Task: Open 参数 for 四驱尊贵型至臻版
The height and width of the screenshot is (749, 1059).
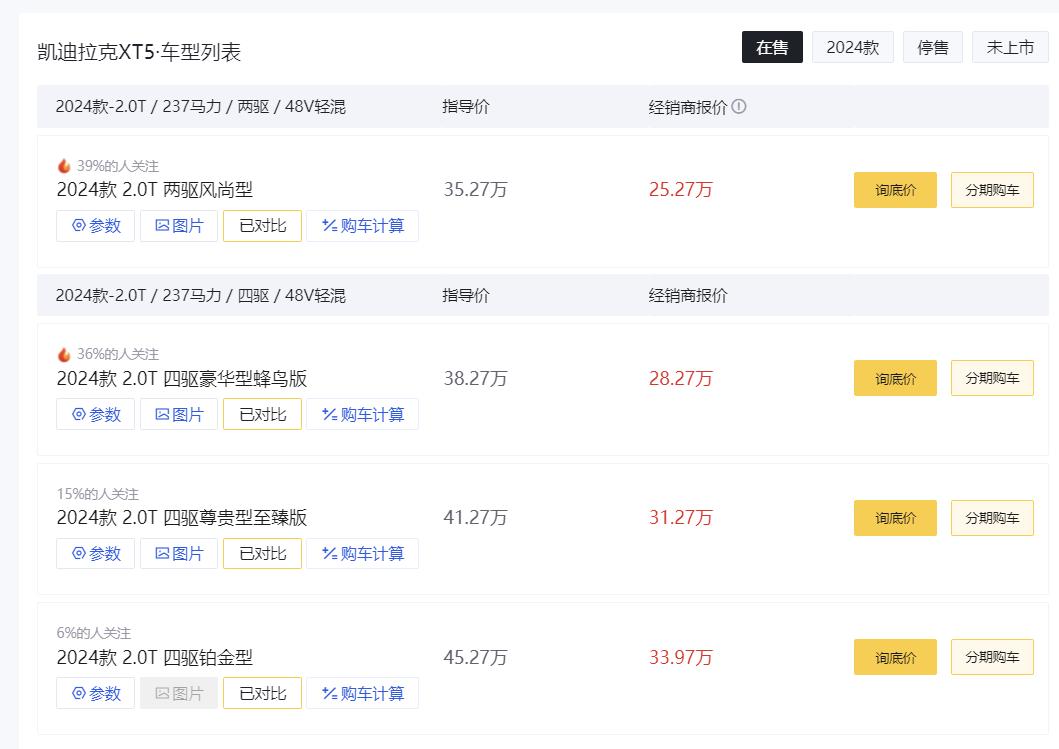Action: pyautogui.click(x=95, y=553)
